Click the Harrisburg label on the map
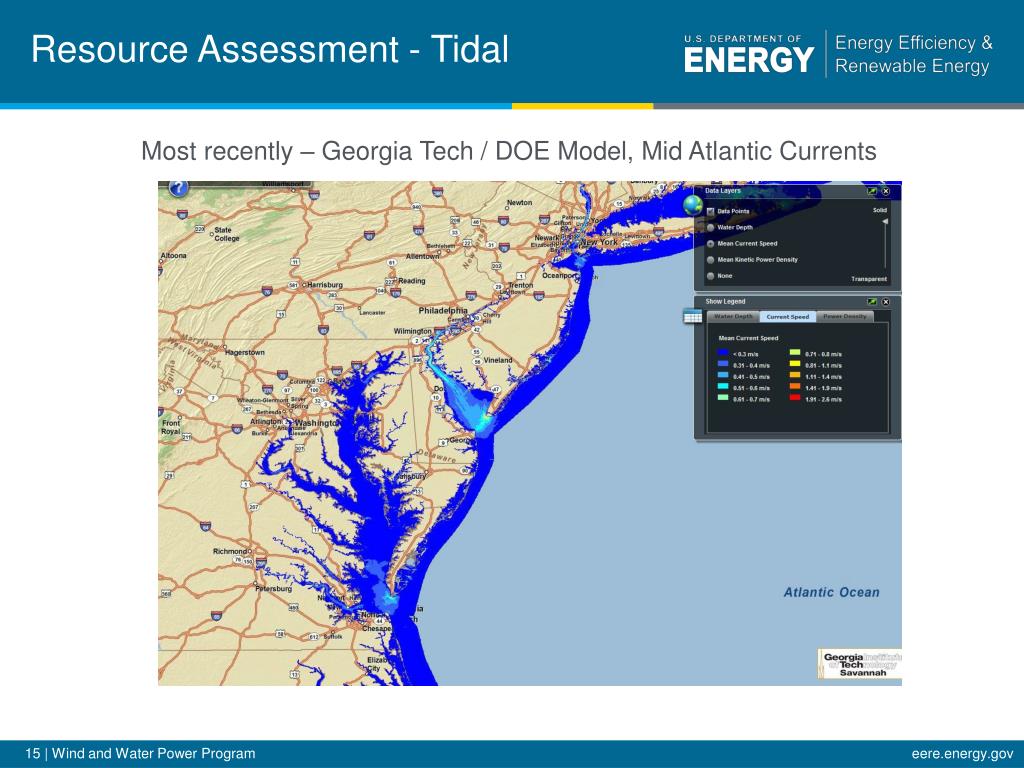 coord(325,285)
